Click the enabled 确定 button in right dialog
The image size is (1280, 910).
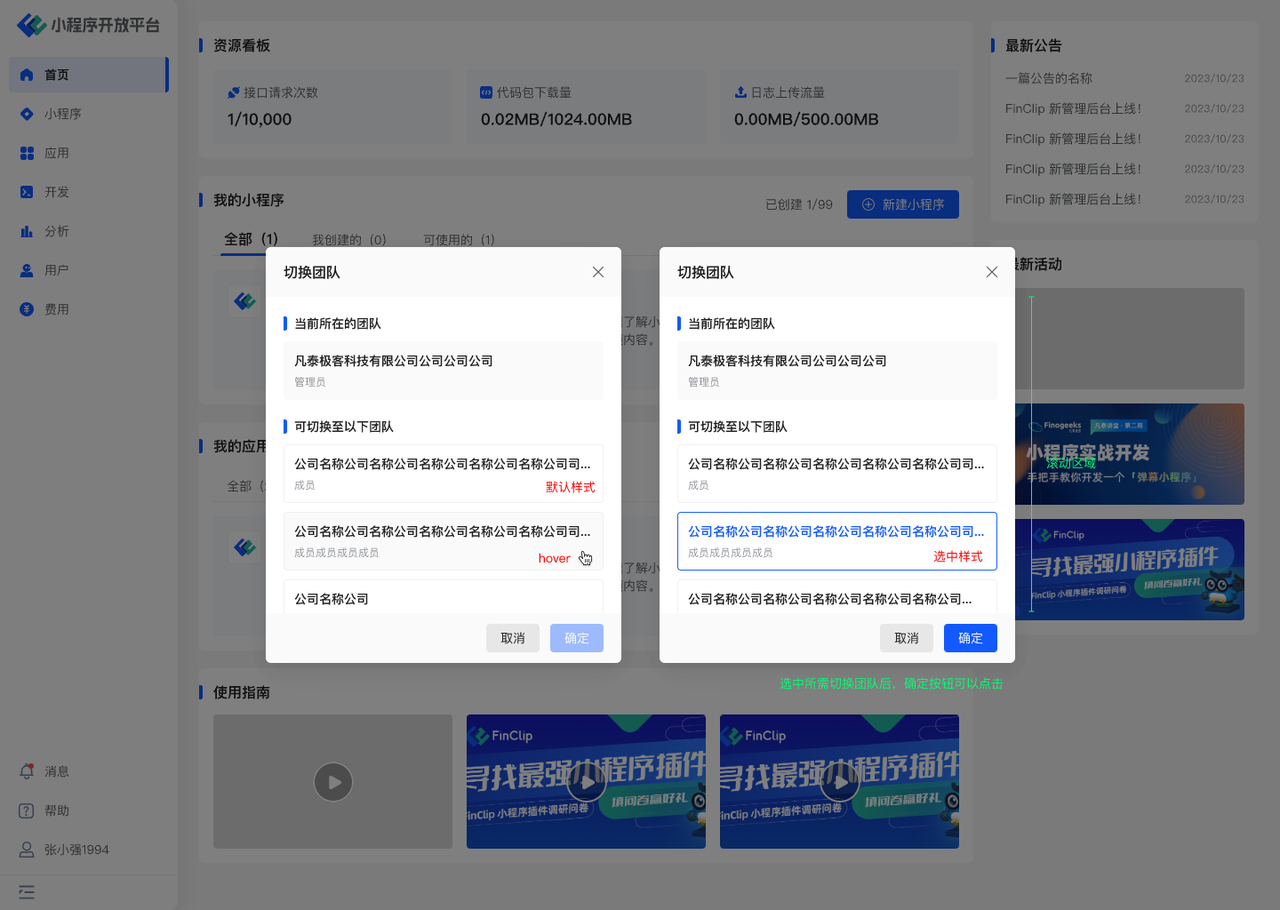970,638
